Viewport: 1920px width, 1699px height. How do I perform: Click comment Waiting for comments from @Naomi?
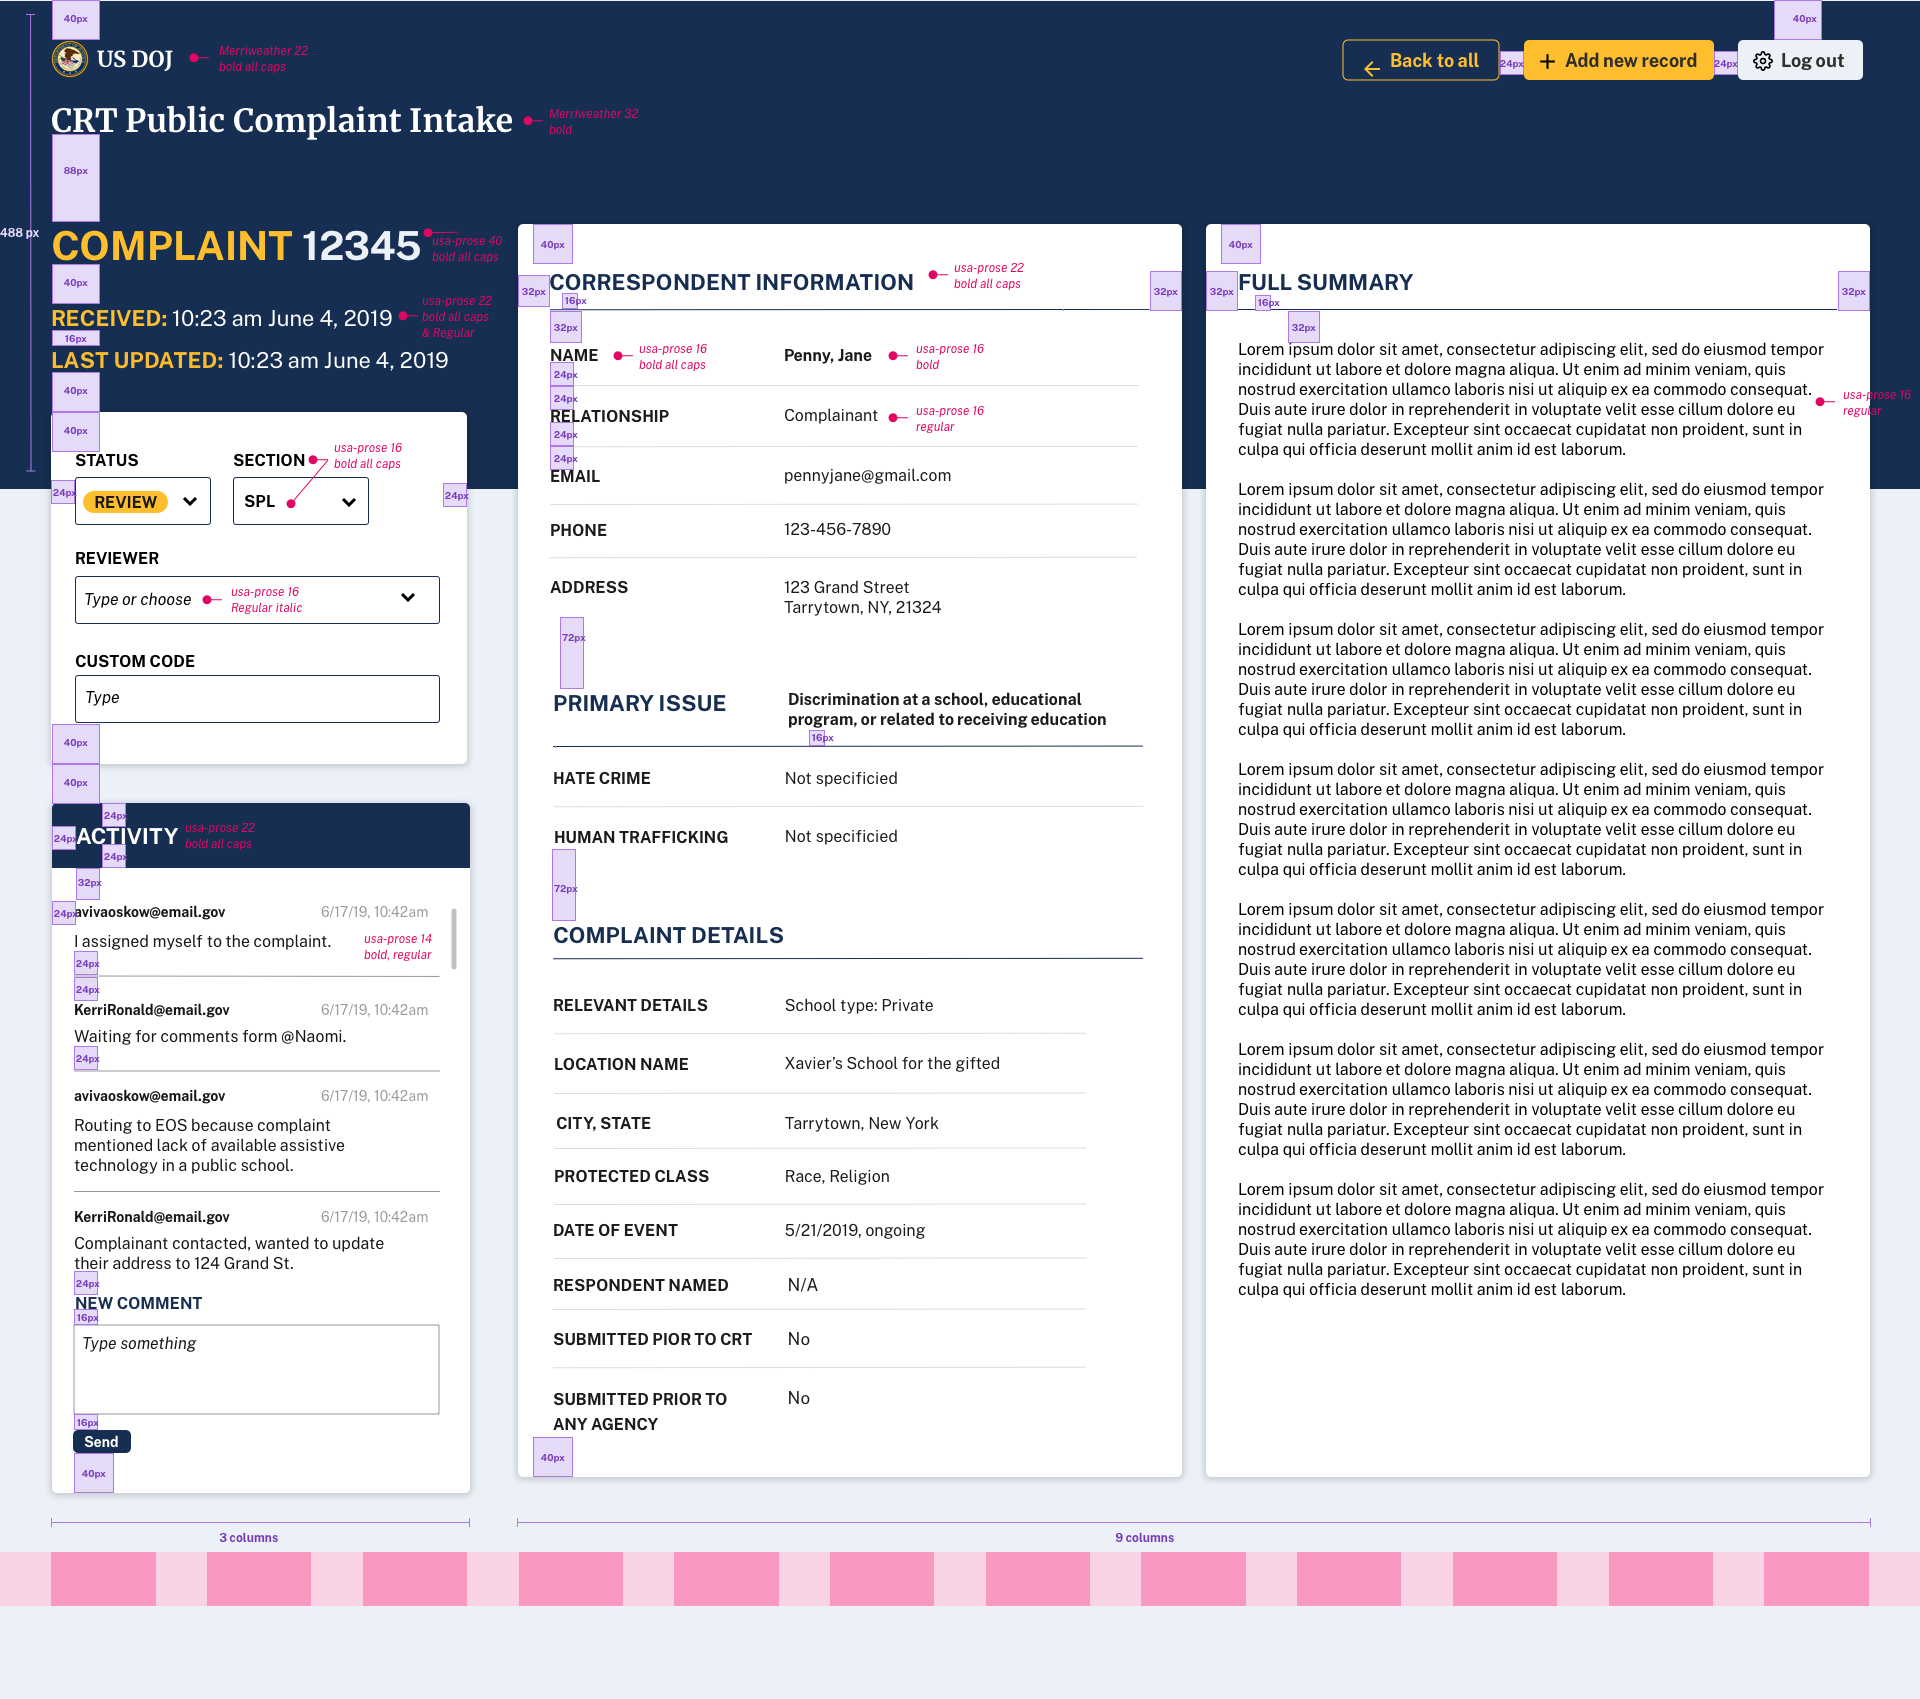[x=210, y=1036]
